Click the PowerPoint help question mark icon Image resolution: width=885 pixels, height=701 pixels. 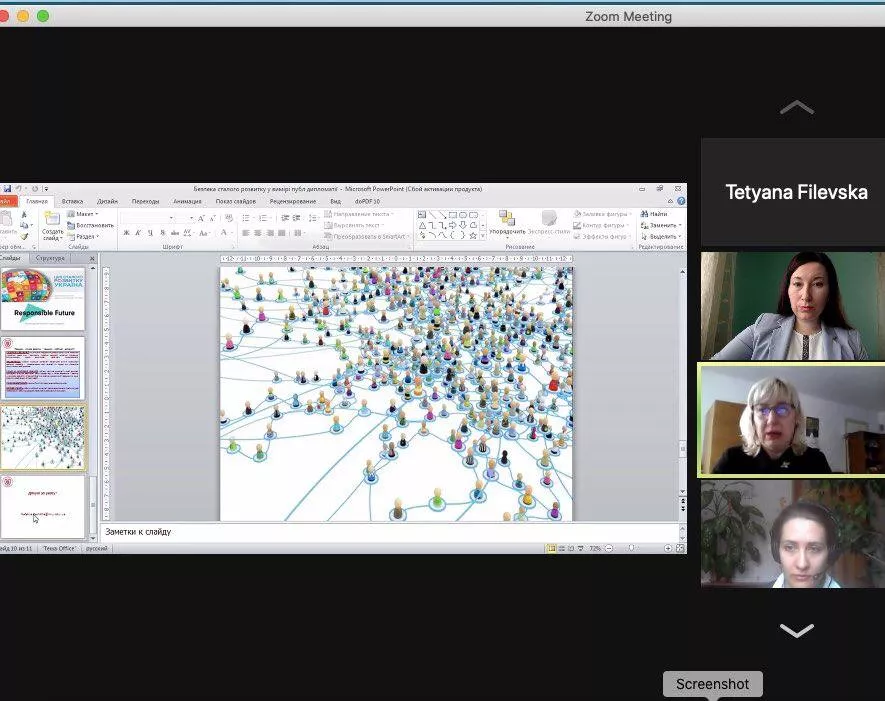[680, 201]
